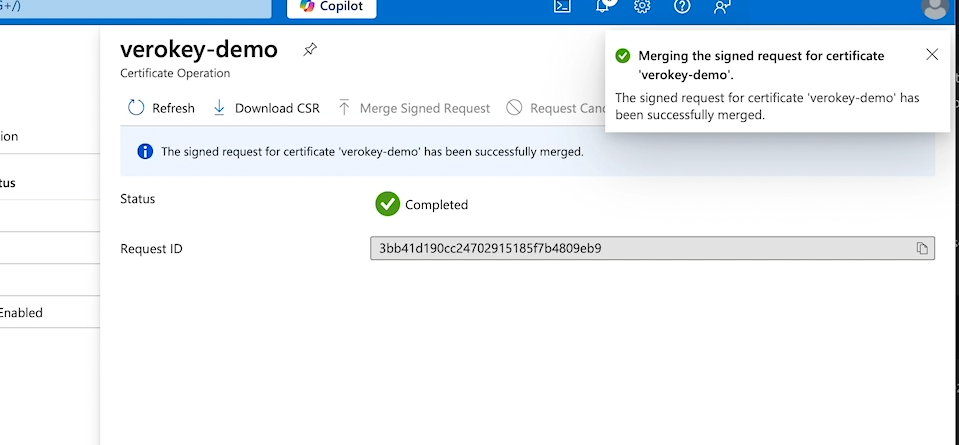Copy the Request ID to clipboard
Screen dimensions: 959x445
[922, 248]
